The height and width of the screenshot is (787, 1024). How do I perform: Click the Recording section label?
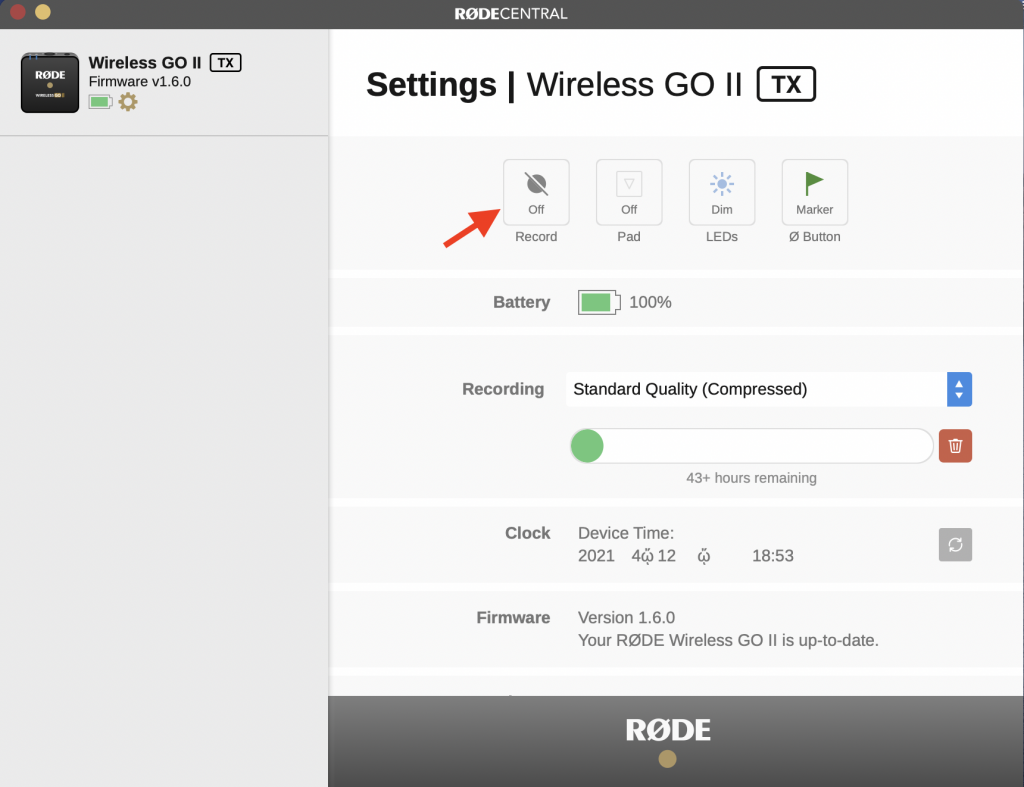click(x=503, y=389)
